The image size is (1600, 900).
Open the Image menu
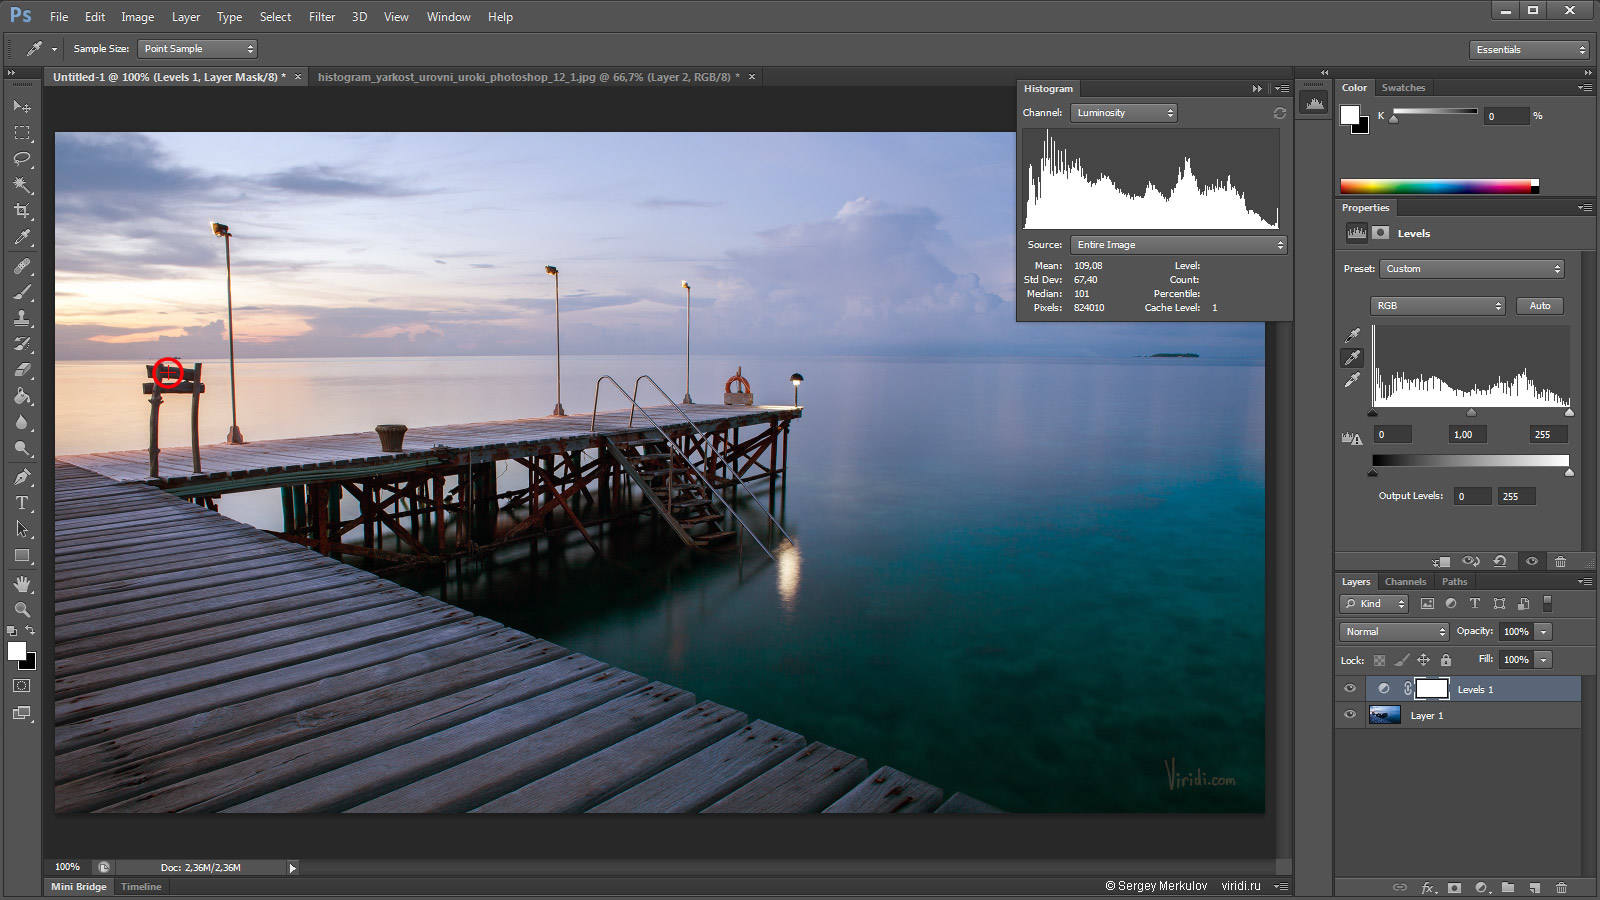[137, 17]
